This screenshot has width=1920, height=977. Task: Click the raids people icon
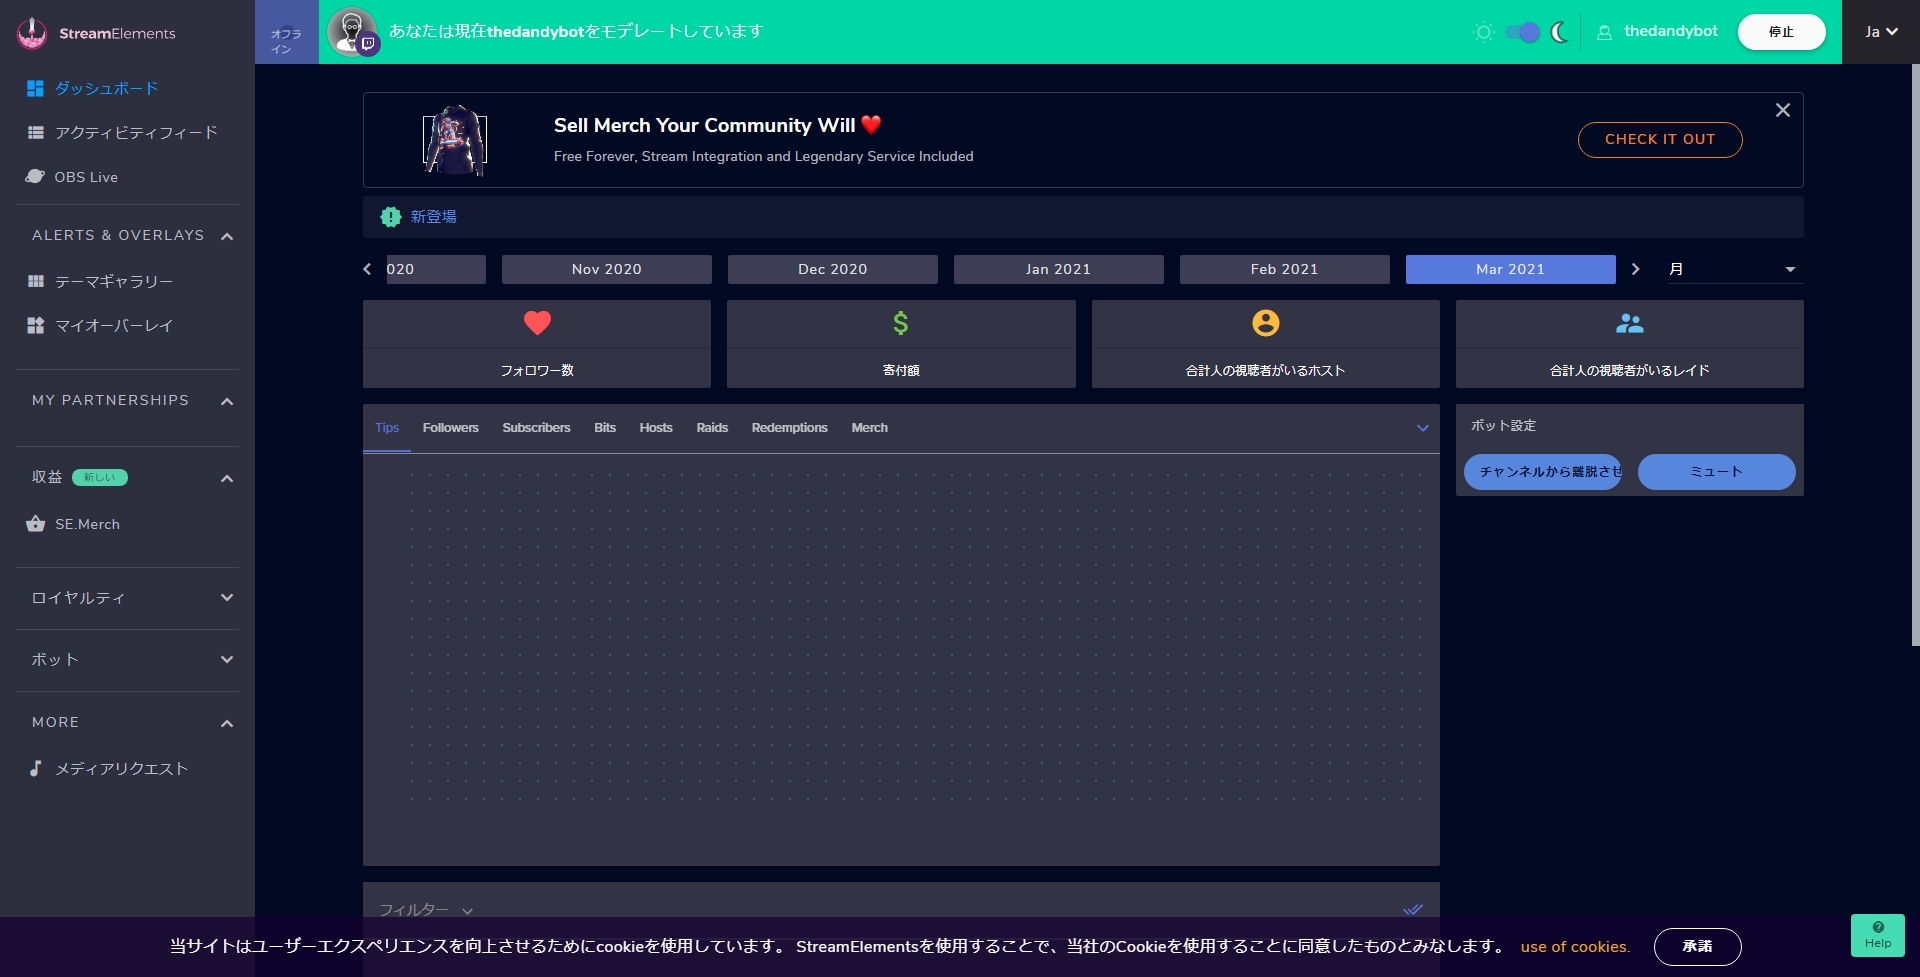coord(1630,323)
